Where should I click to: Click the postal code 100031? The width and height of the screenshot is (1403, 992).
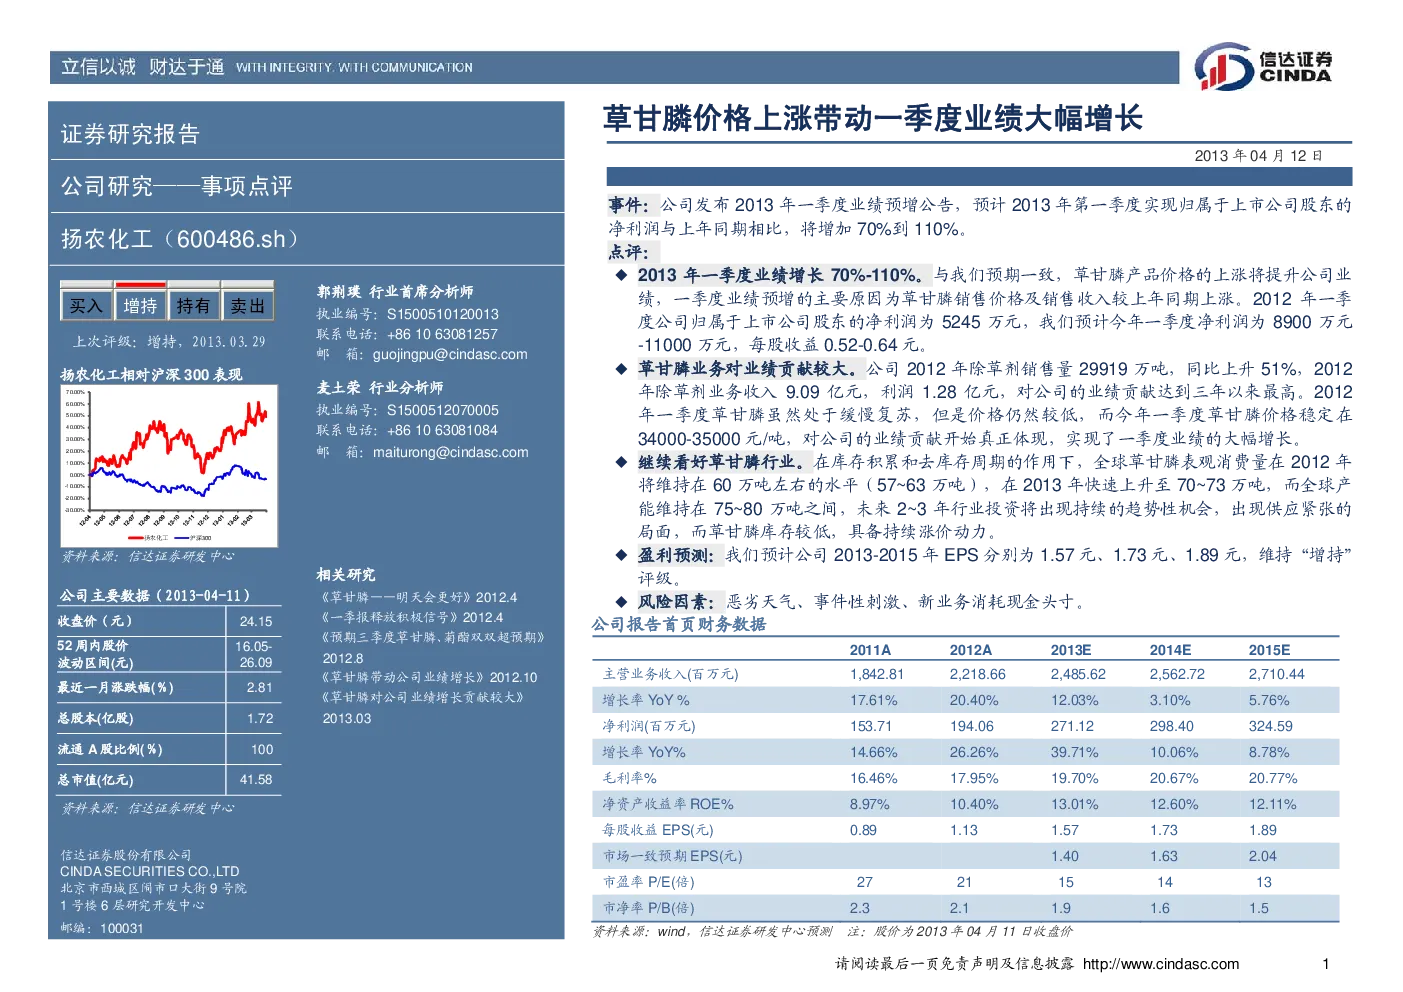click(122, 928)
